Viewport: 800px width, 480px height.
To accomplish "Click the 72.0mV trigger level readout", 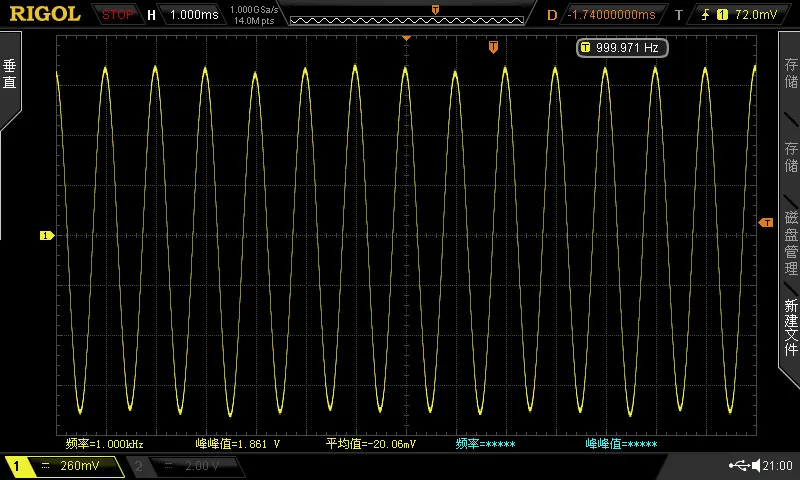I will coord(756,15).
